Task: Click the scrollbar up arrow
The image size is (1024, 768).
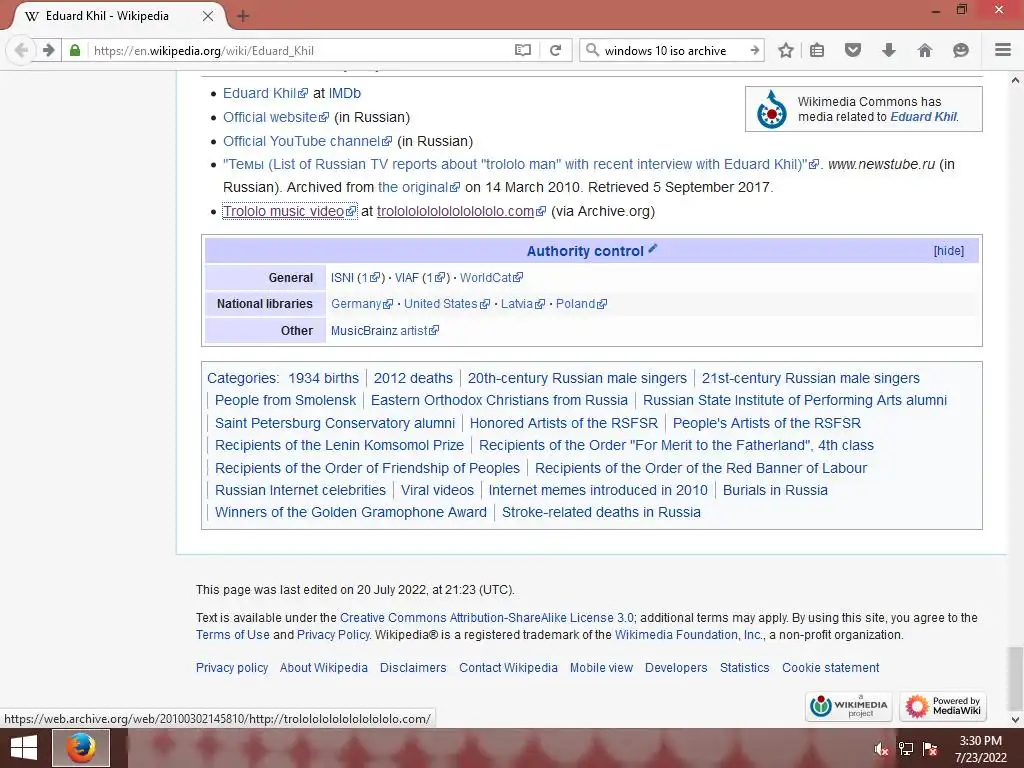Action: click(x=1015, y=80)
